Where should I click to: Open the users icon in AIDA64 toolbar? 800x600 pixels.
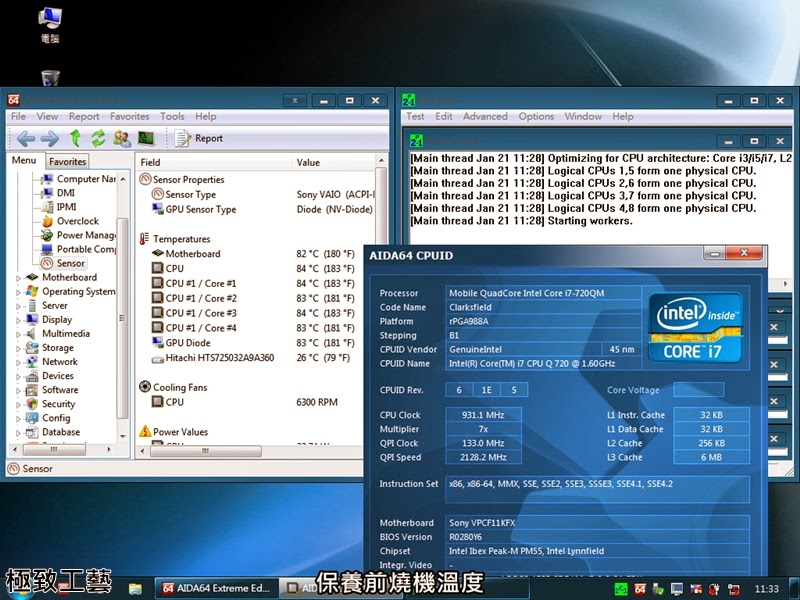(x=122, y=138)
